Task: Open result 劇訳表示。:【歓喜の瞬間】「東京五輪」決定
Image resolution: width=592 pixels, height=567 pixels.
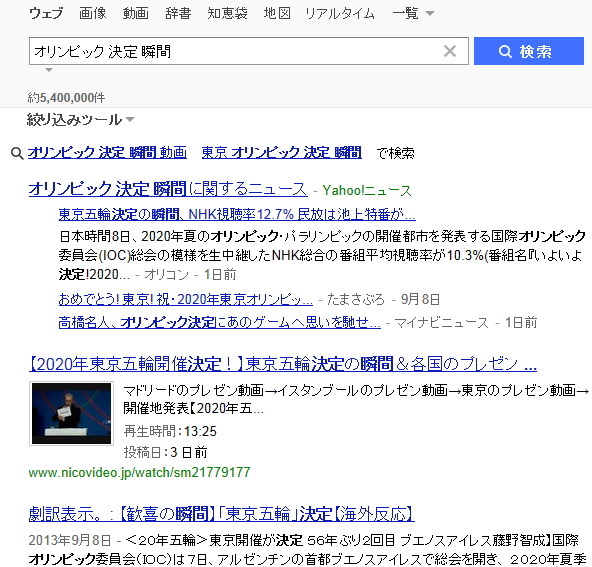Action: (x=222, y=514)
